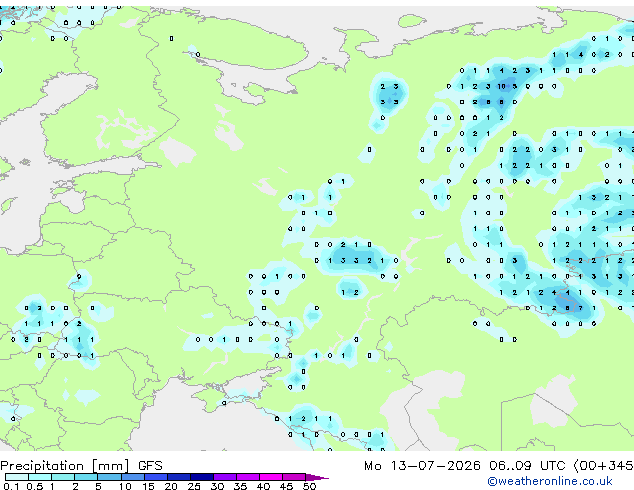The image size is (634, 490).
Task: Click the legend label '20'
Action: click(x=171, y=486)
